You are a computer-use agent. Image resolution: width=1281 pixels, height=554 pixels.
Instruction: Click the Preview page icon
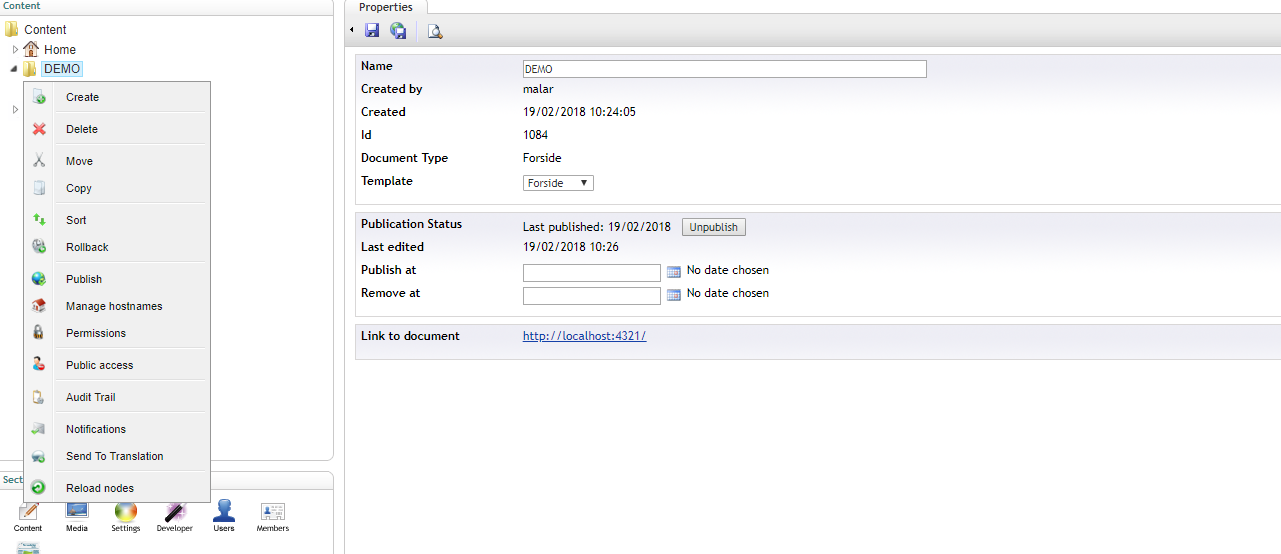coord(434,31)
